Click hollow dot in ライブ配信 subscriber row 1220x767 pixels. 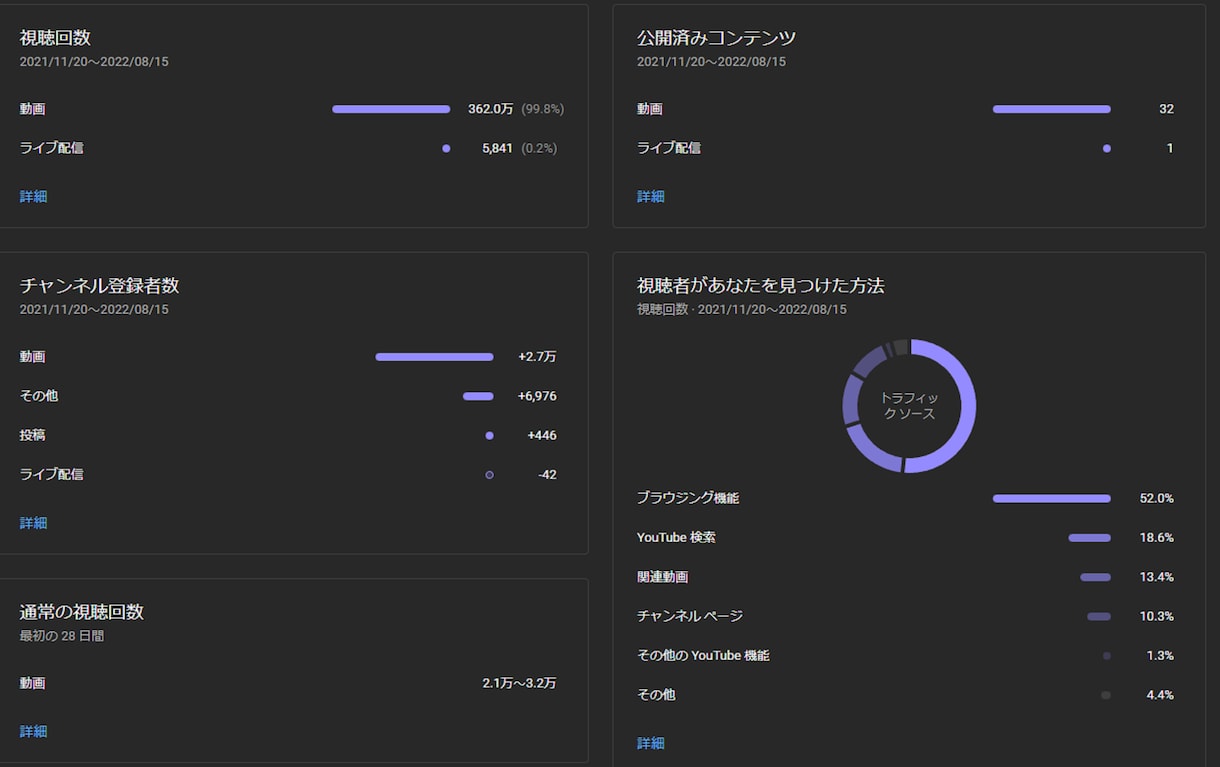click(x=489, y=475)
